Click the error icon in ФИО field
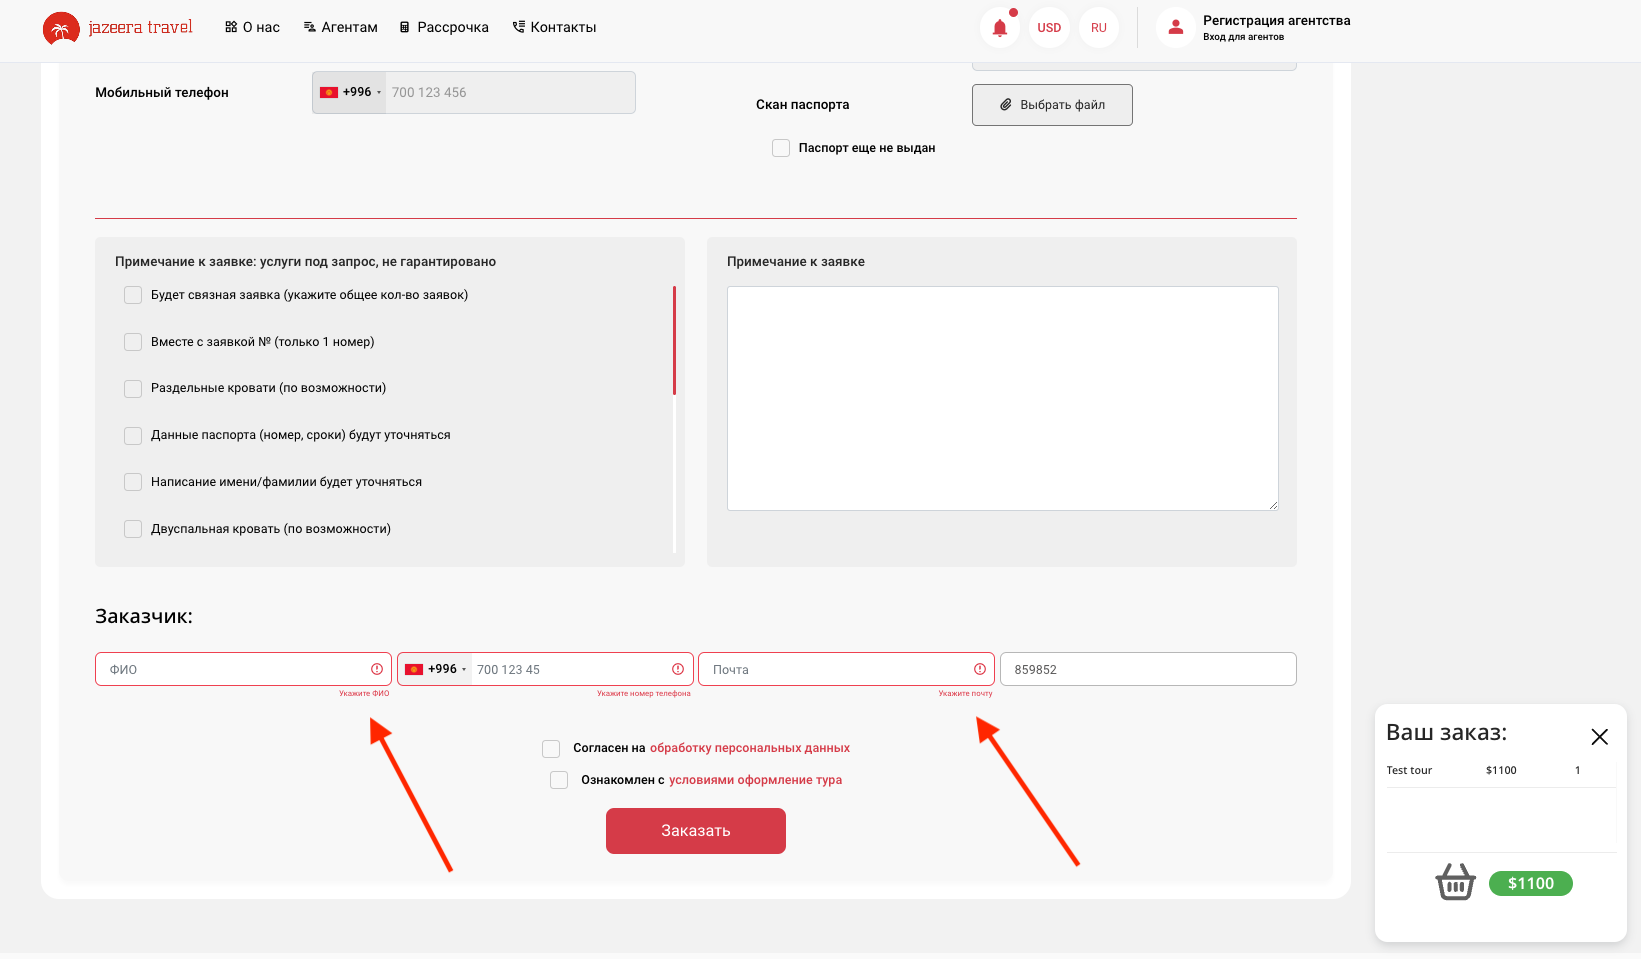The image size is (1641, 959). click(x=377, y=669)
